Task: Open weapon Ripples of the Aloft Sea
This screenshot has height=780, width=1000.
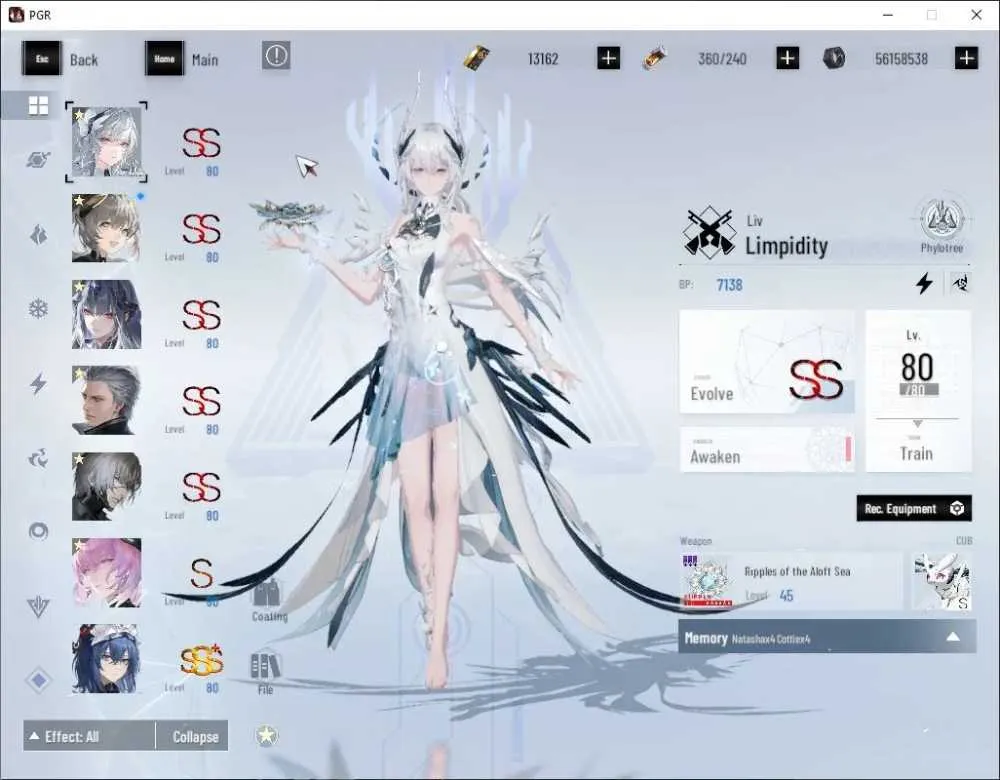Action: coord(791,582)
